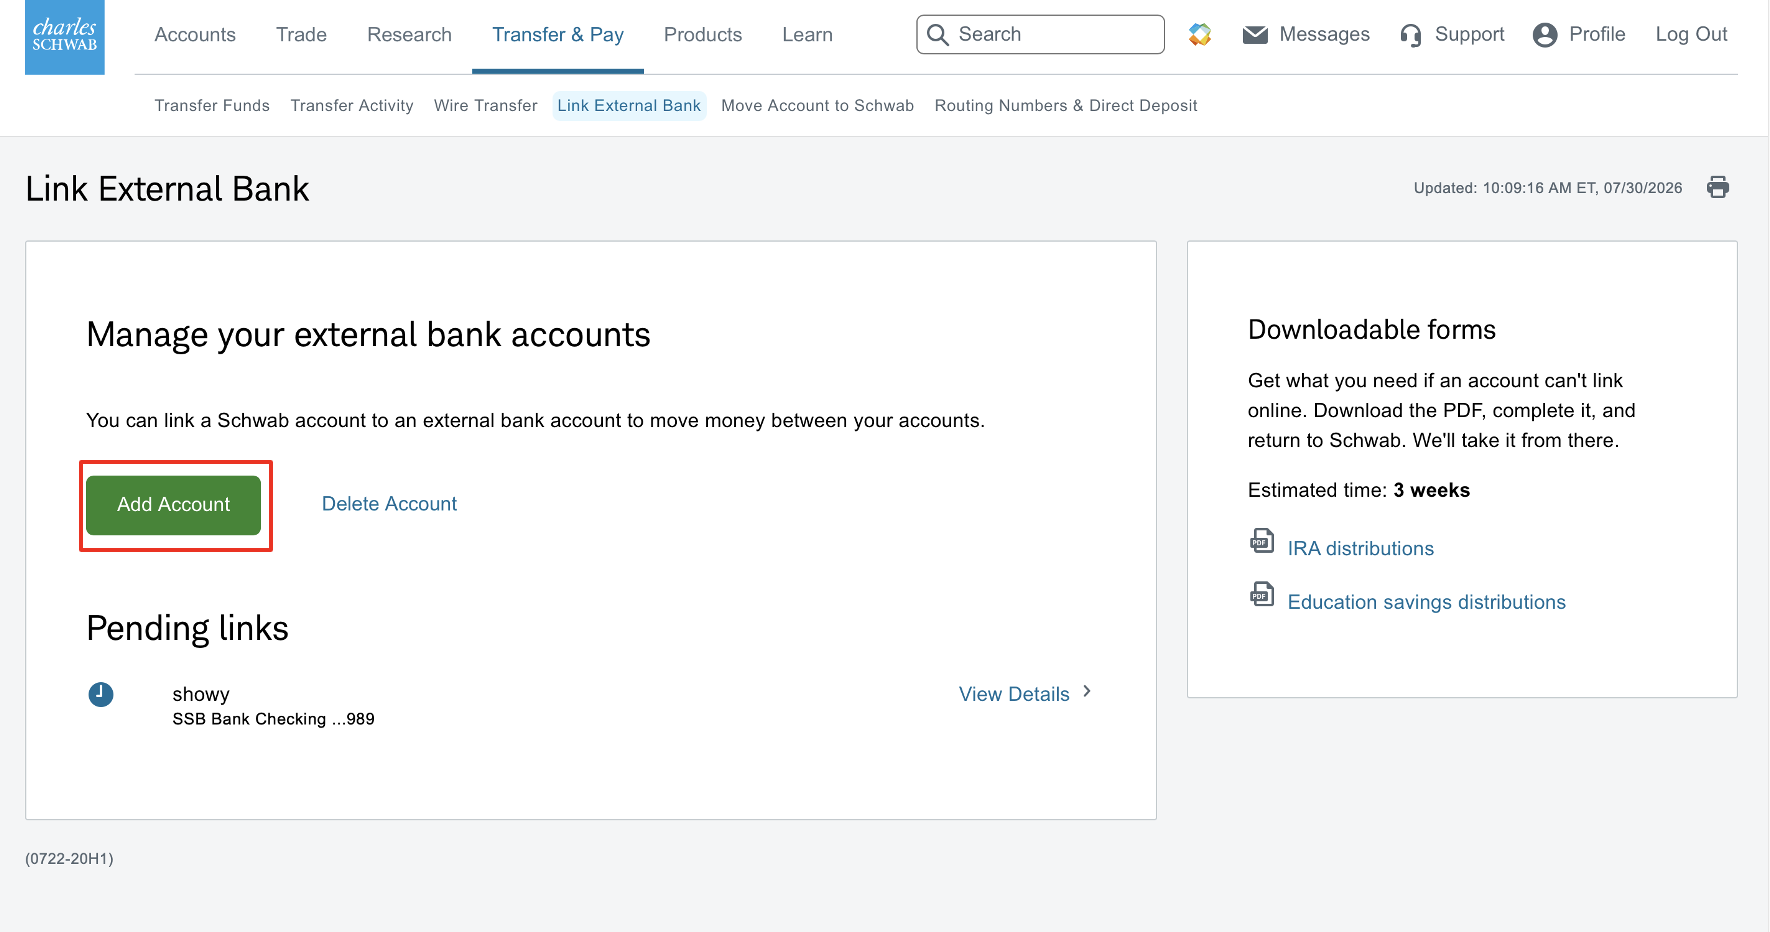Click the Add Account button
The width and height of the screenshot is (1770, 932).
pyautogui.click(x=174, y=505)
